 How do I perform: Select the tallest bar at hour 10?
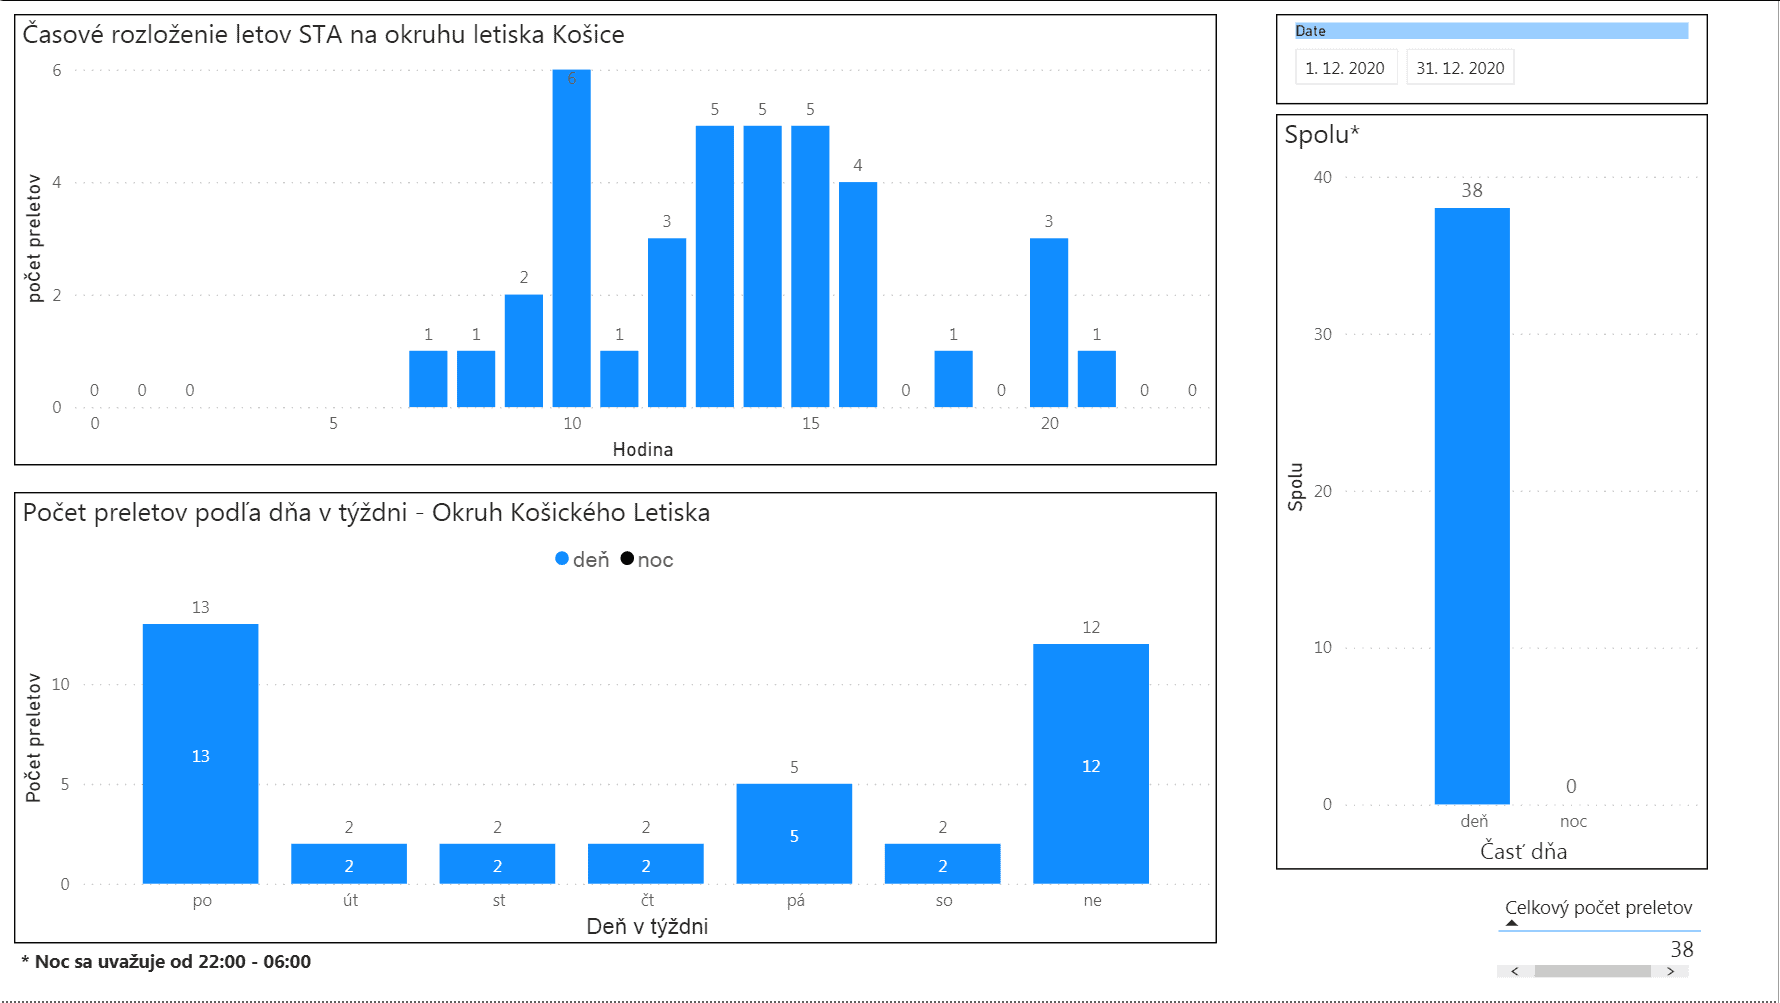(x=572, y=240)
